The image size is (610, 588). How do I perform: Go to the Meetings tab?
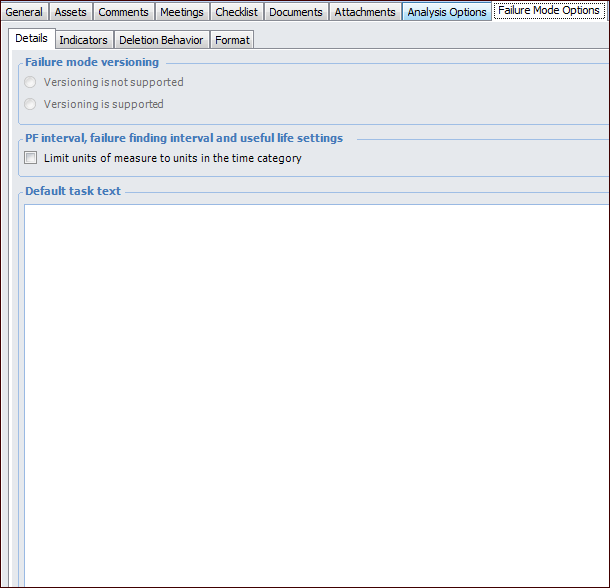(x=182, y=12)
